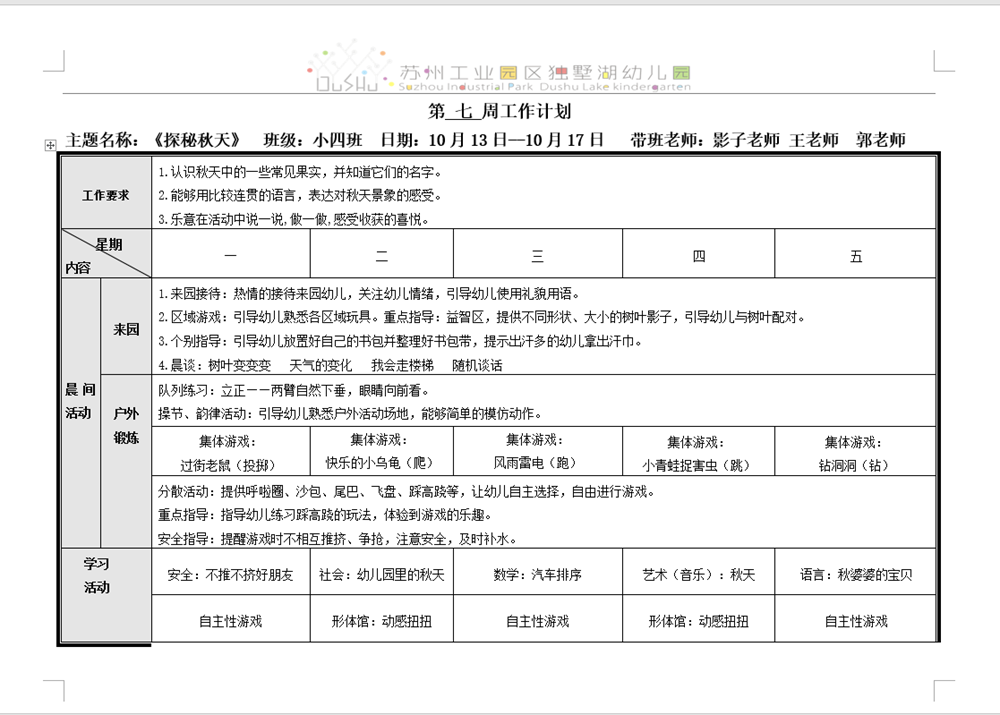Click the 语言：秋婆婆的宝贝 cell
This screenshot has height=715, width=1000.
[856, 575]
